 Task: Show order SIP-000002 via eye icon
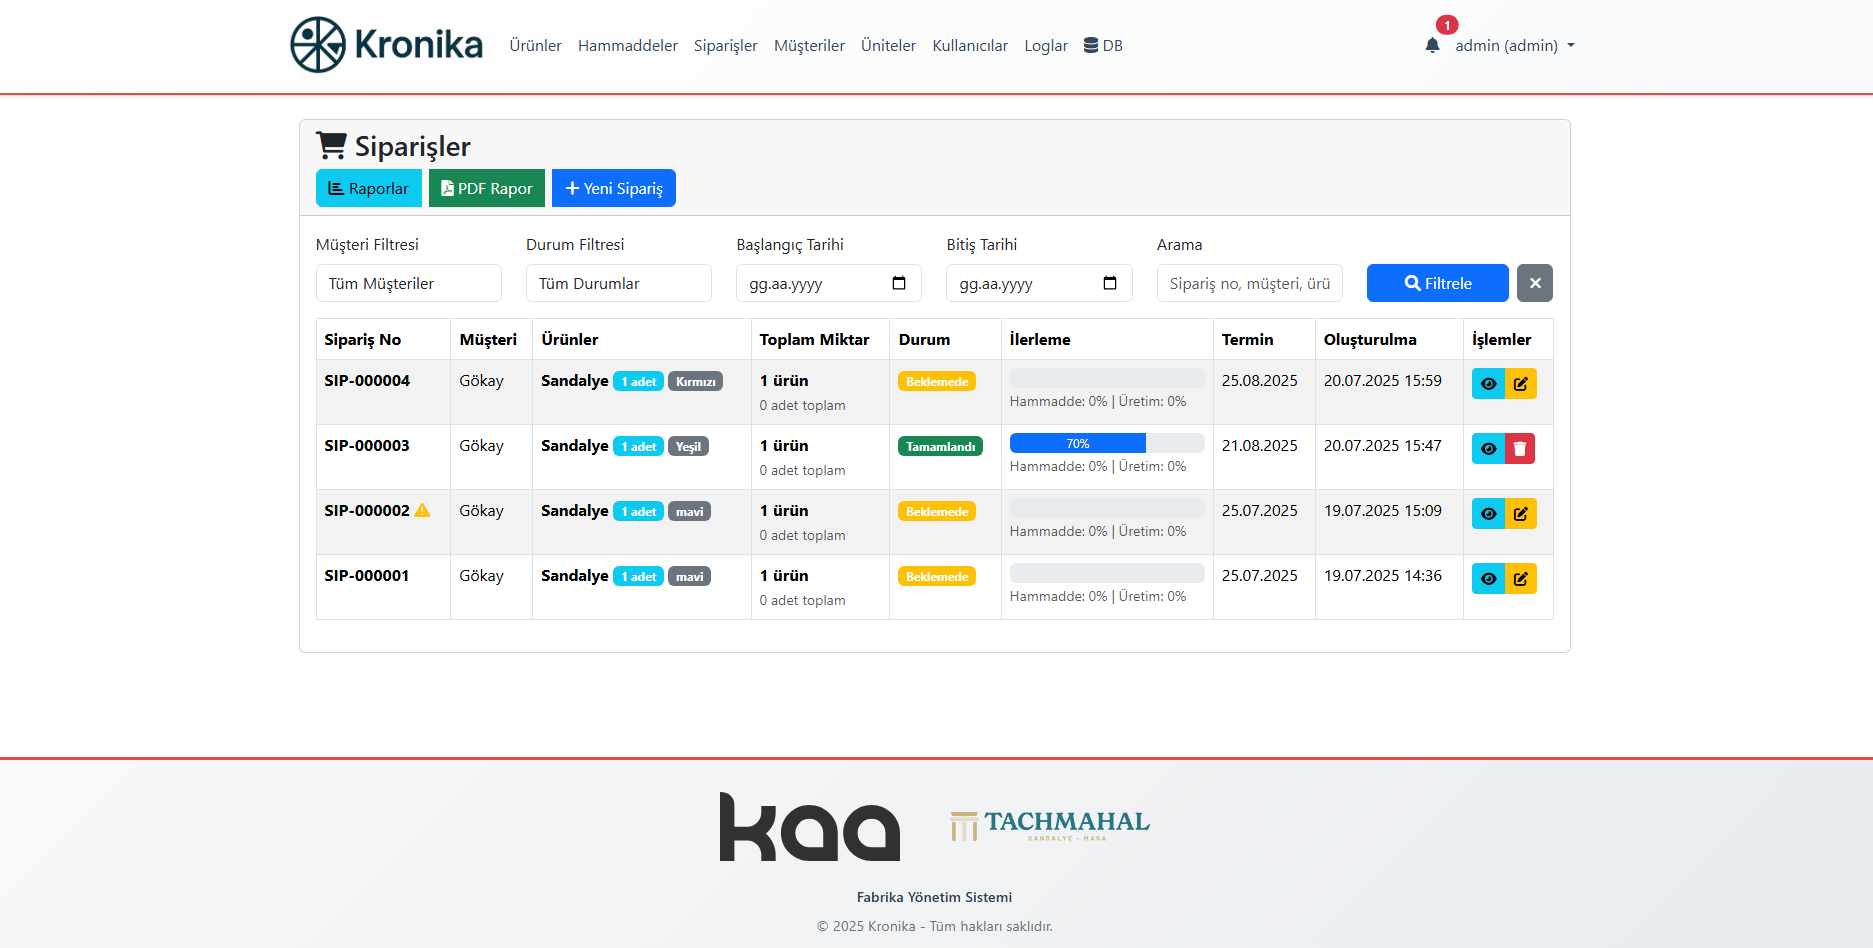pyautogui.click(x=1488, y=514)
